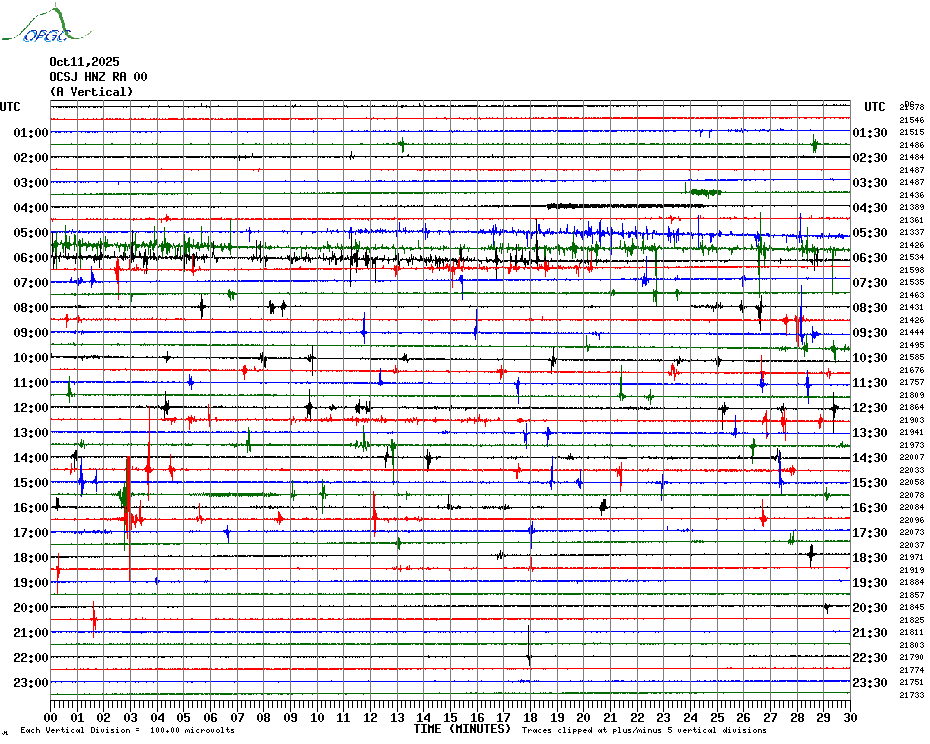The height and width of the screenshot is (744, 930).
Task: Click the 23:00 hour label on left axis
Action: (32, 683)
